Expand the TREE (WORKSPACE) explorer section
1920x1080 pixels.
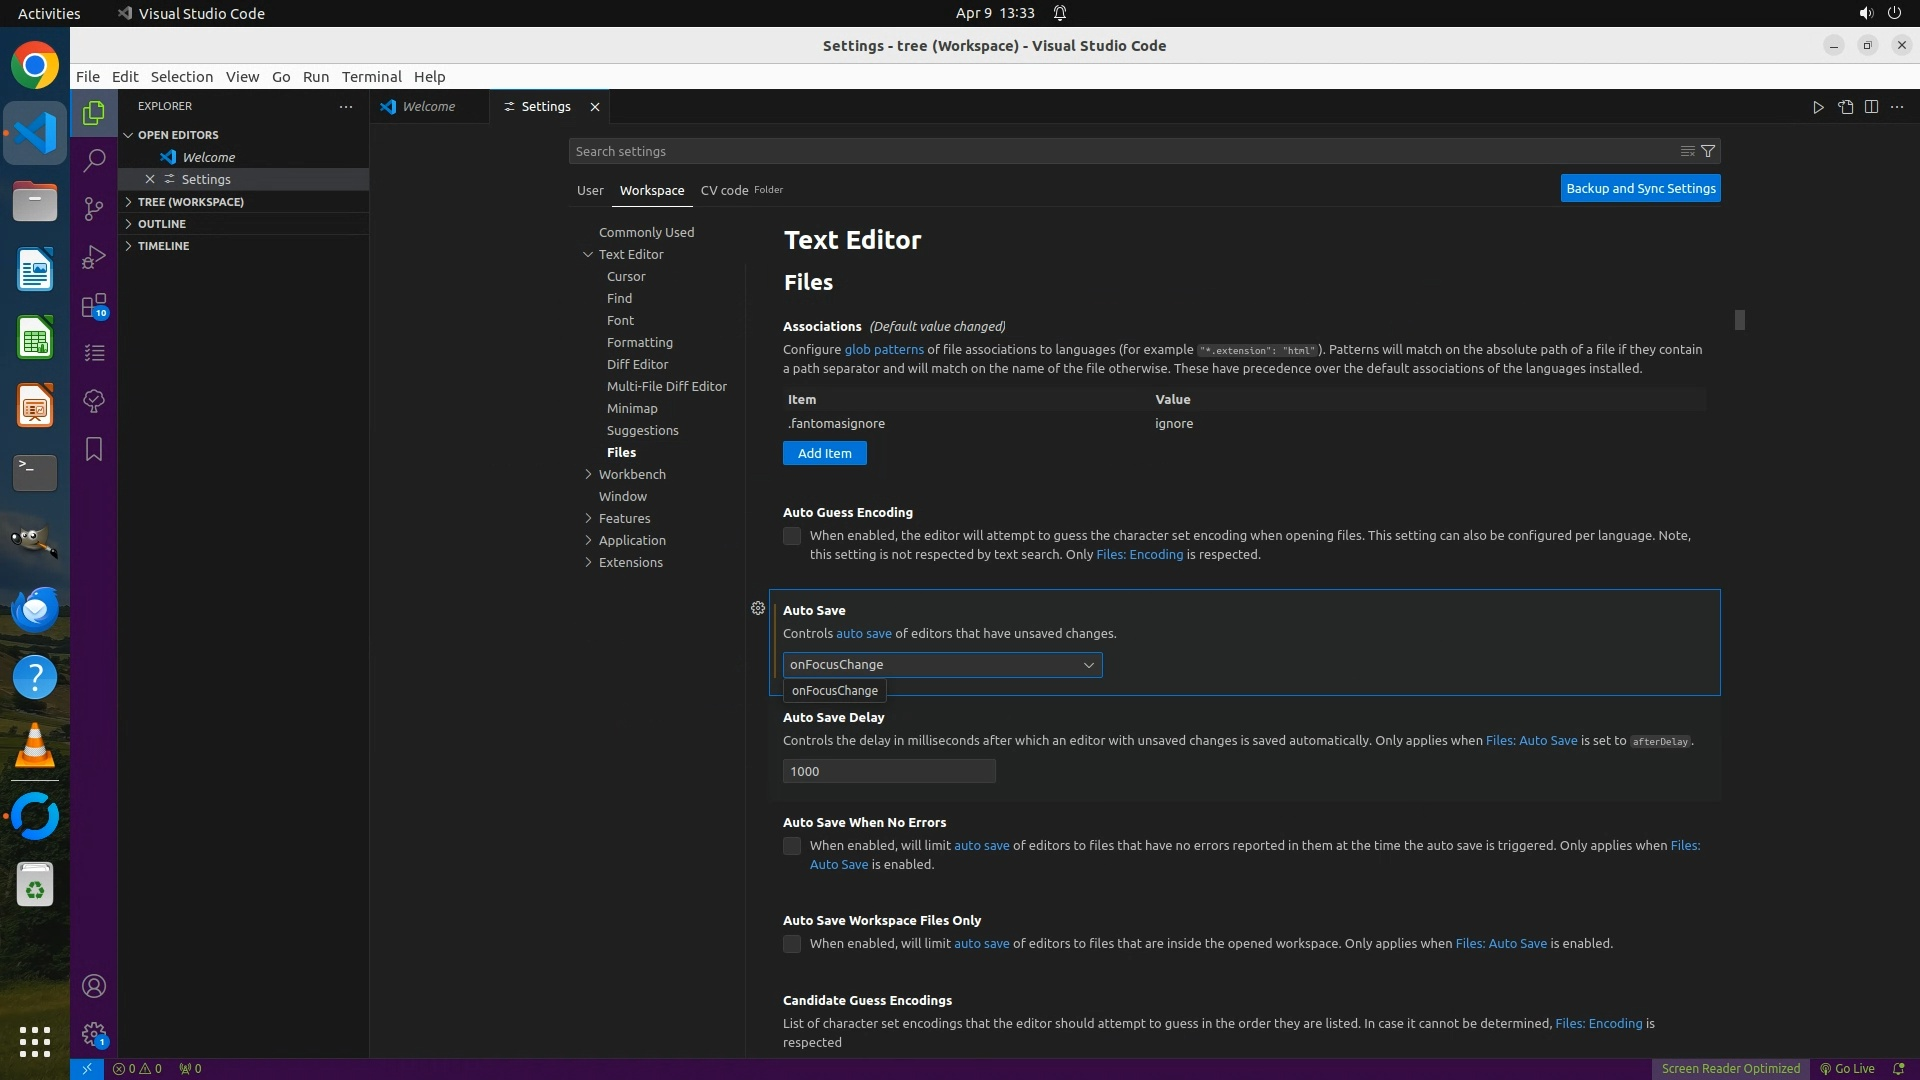pos(190,202)
